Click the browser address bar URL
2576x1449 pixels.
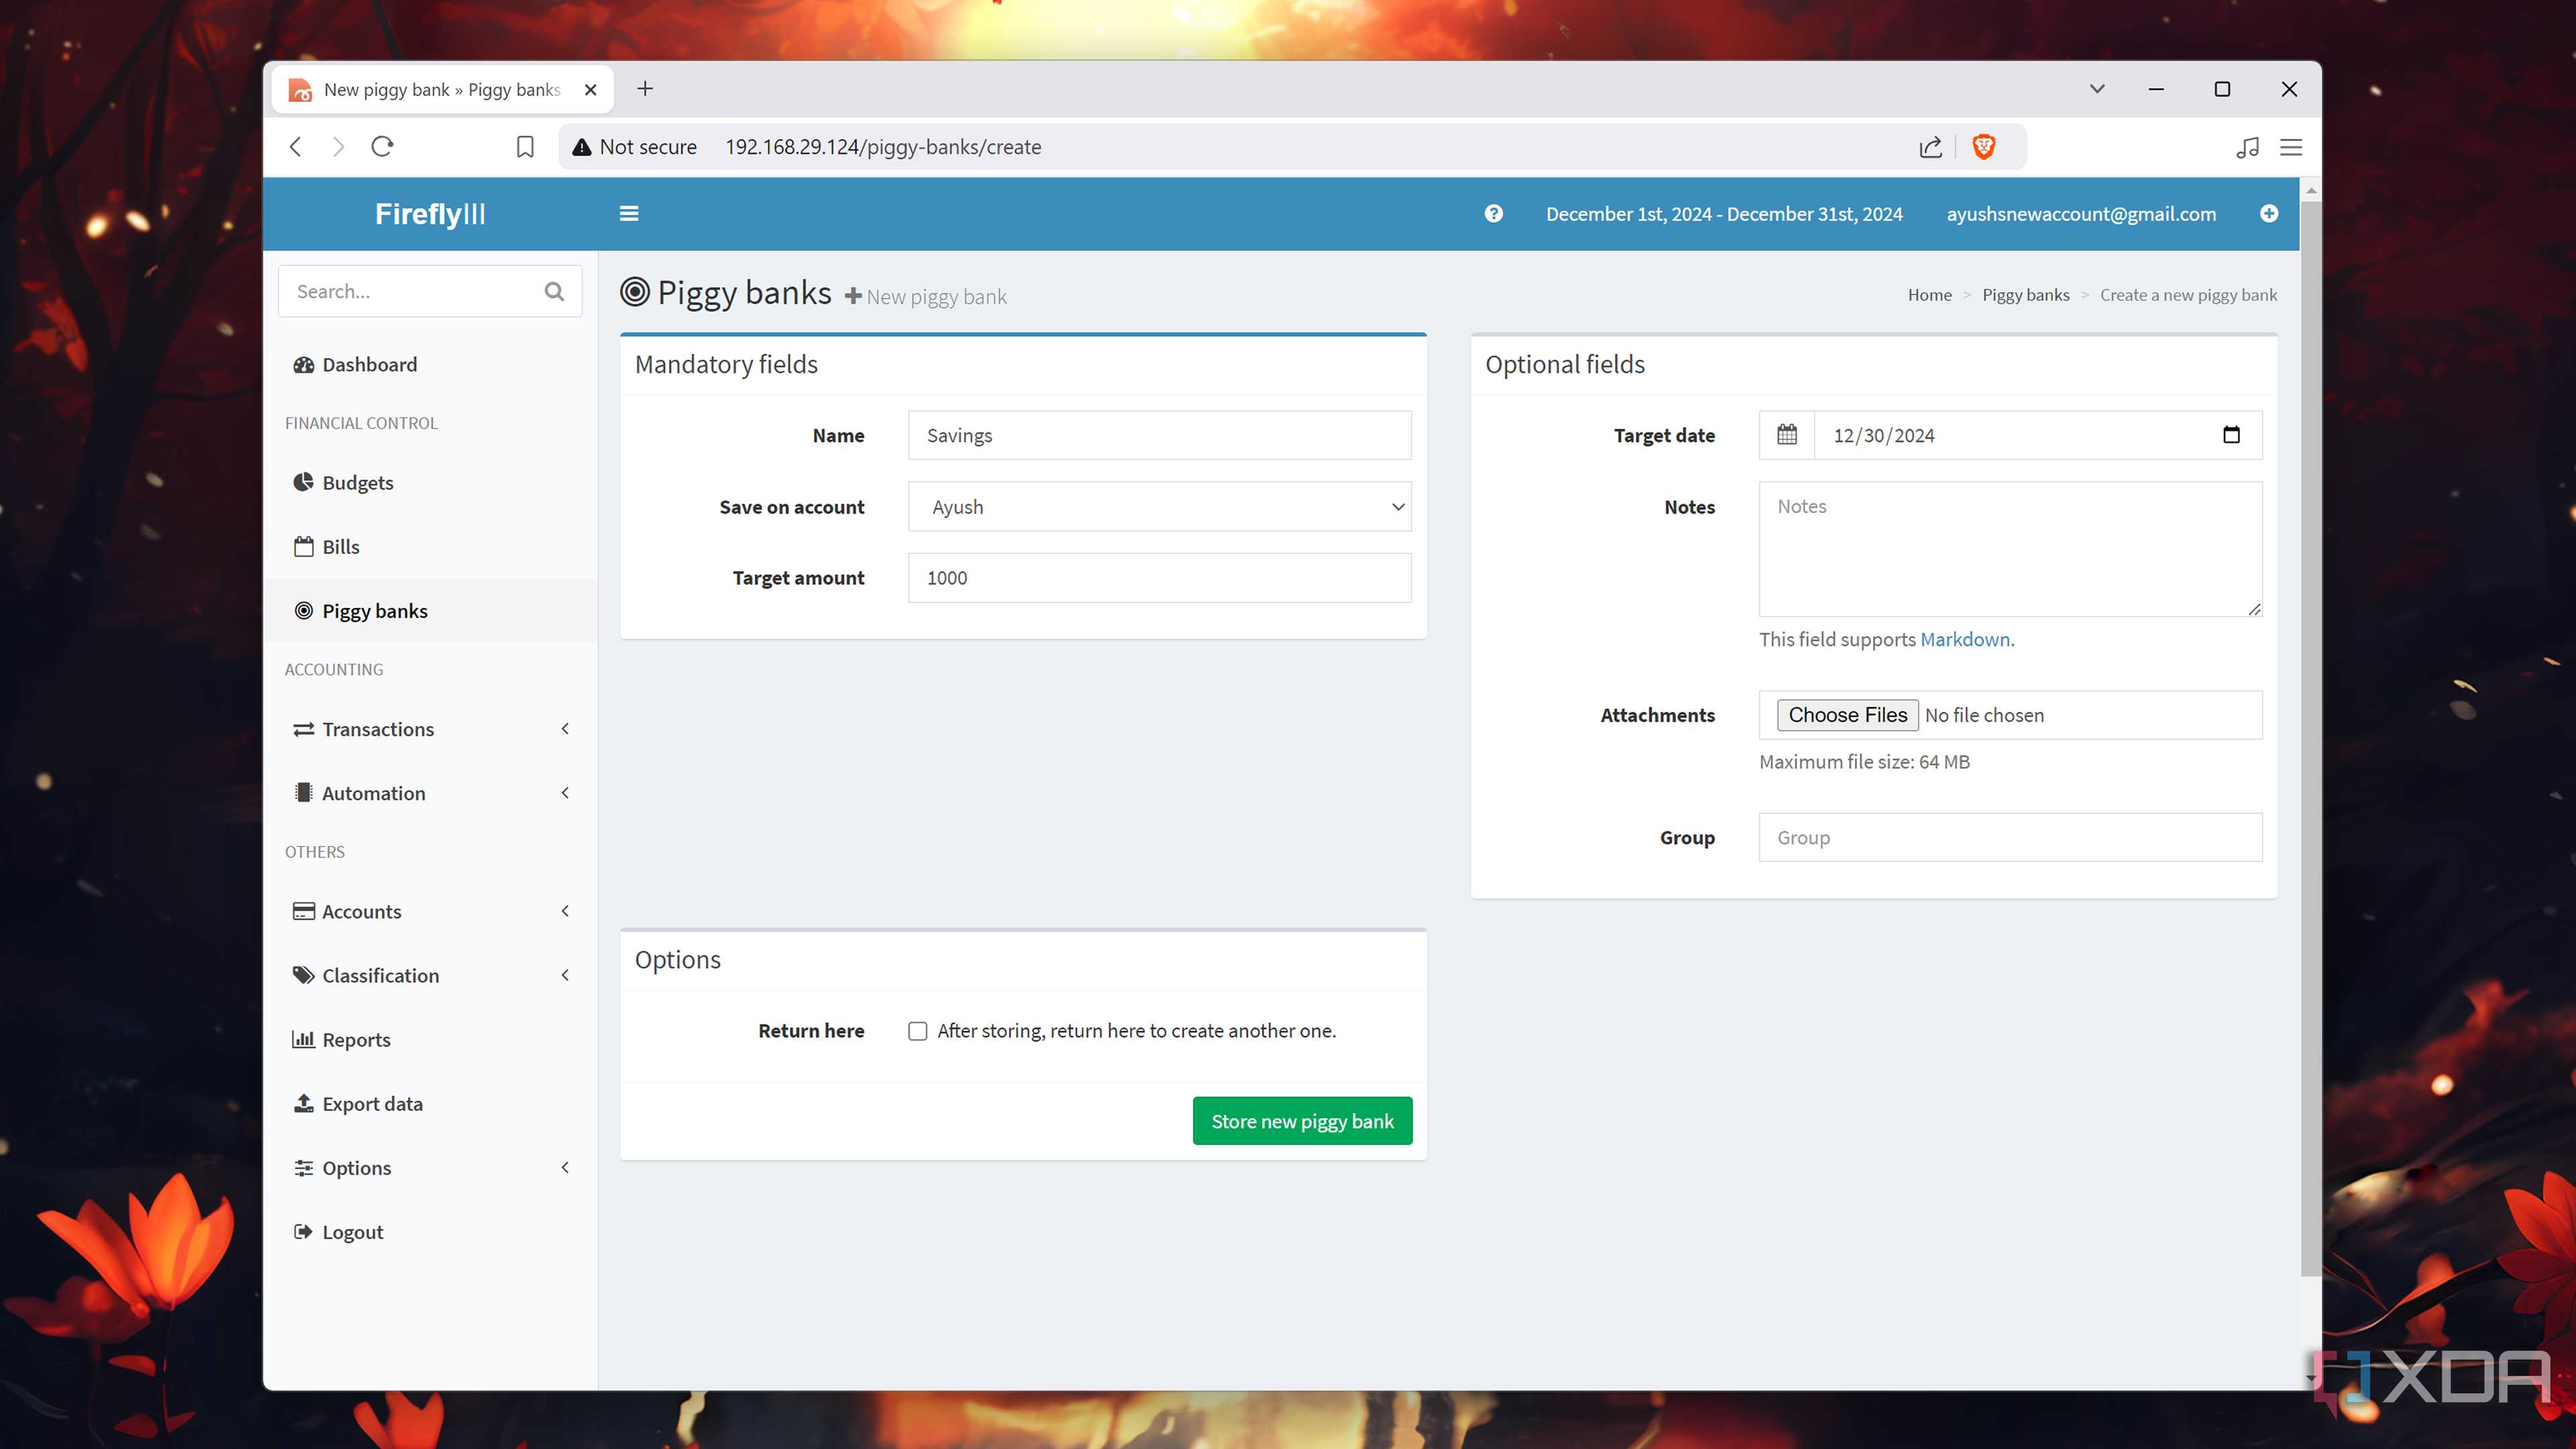[883, 147]
